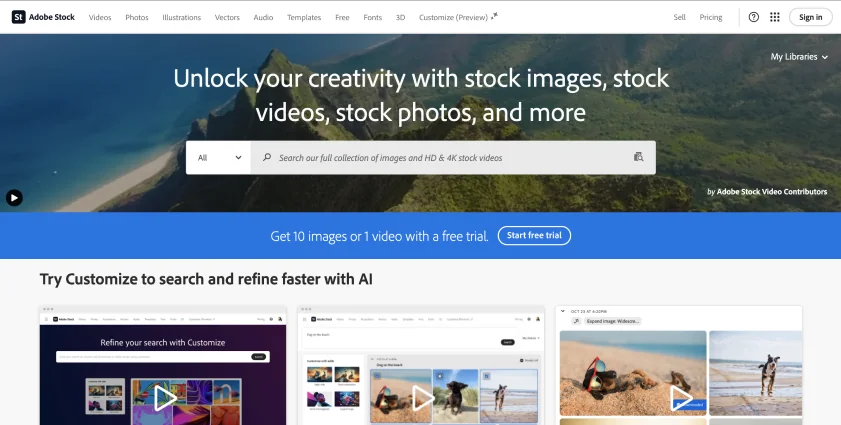Screen dimensions: 841x425
Task: Click the visual search camera icon
Action: click(x=638, y=157)
